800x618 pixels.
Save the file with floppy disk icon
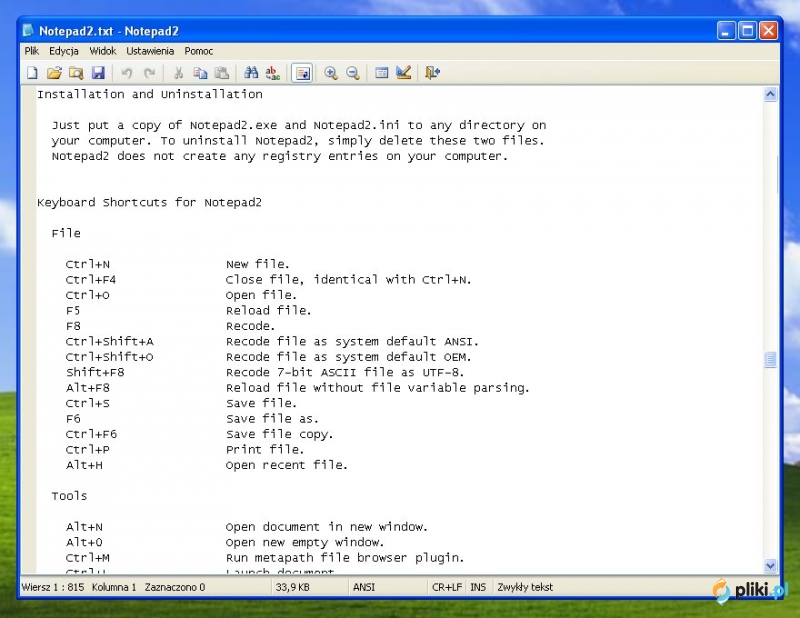[x=98, y=73]
